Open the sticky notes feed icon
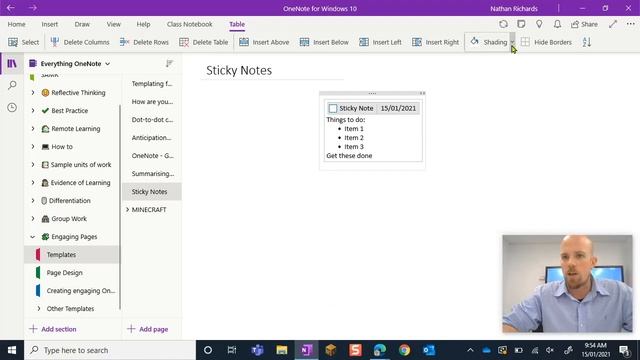Viewport: 640px width, 360px height. (x=521, y=24)
